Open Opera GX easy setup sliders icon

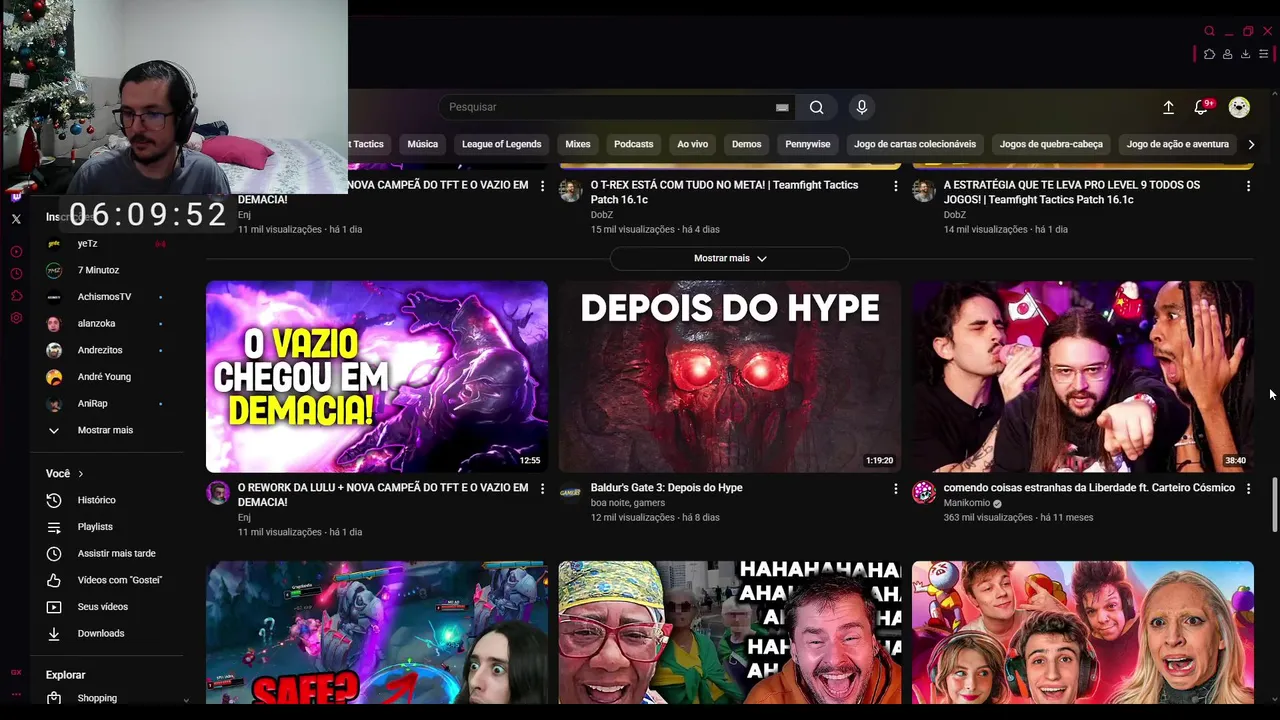(x=1263, y=54)
